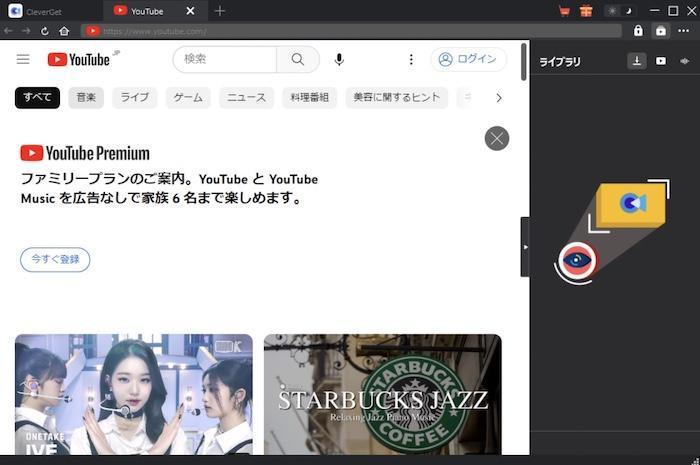
Task: Go forward with the browser forward arrow
Action: [x=26, y=31]
